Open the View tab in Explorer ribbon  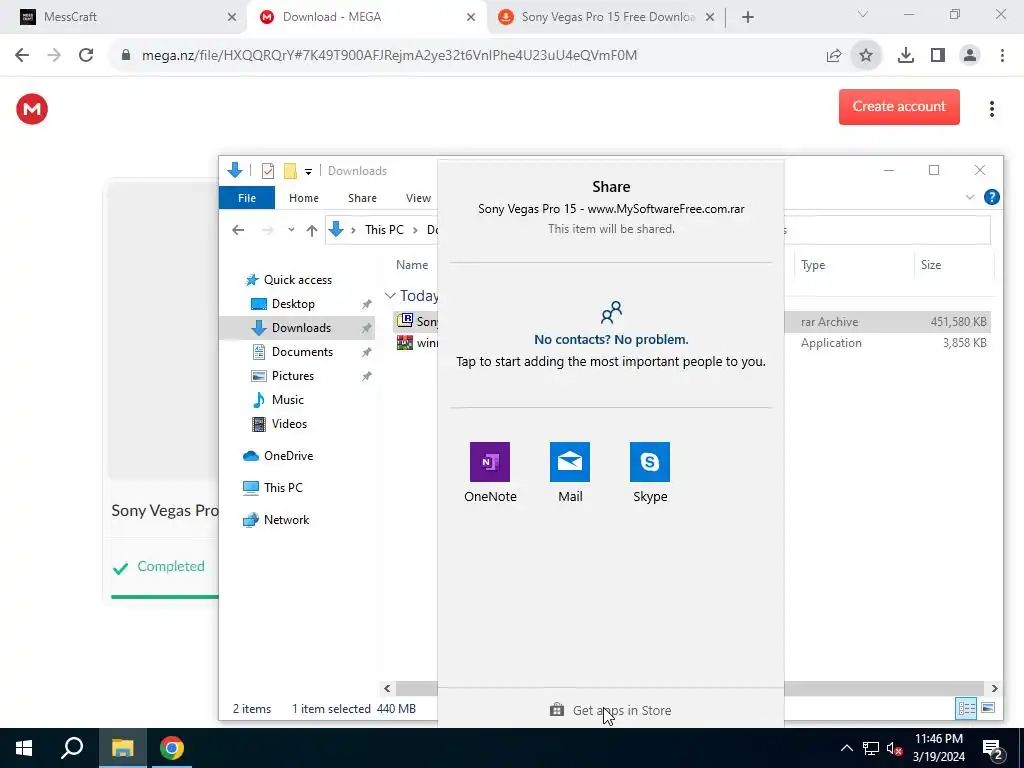coord(418,198)
